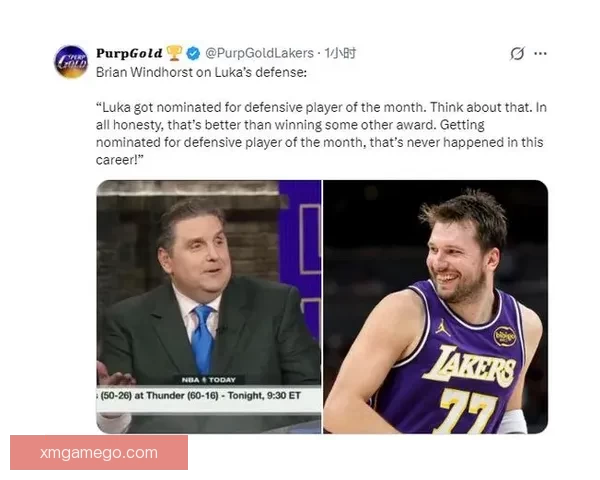The width and height of the screenshot is (600, 480).
Task: Click the 77 jersey number
Action: click(468, 411)
